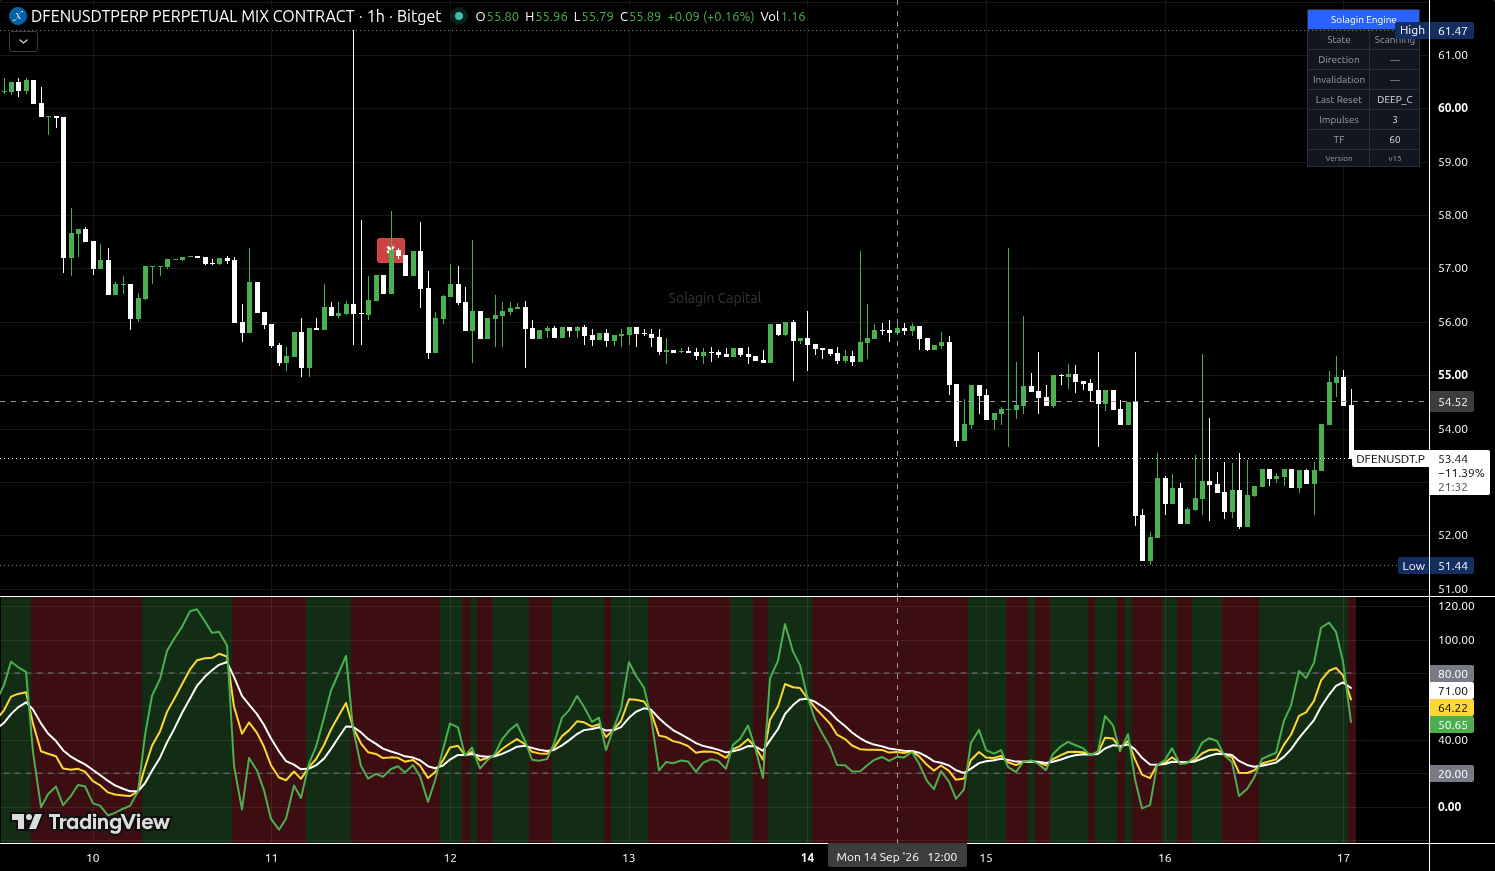Select the State row label

1338,40
